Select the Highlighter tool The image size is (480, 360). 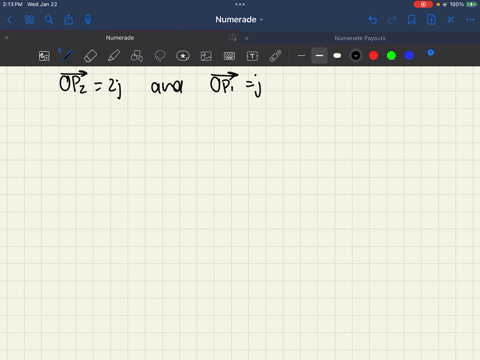coord(114,56)
